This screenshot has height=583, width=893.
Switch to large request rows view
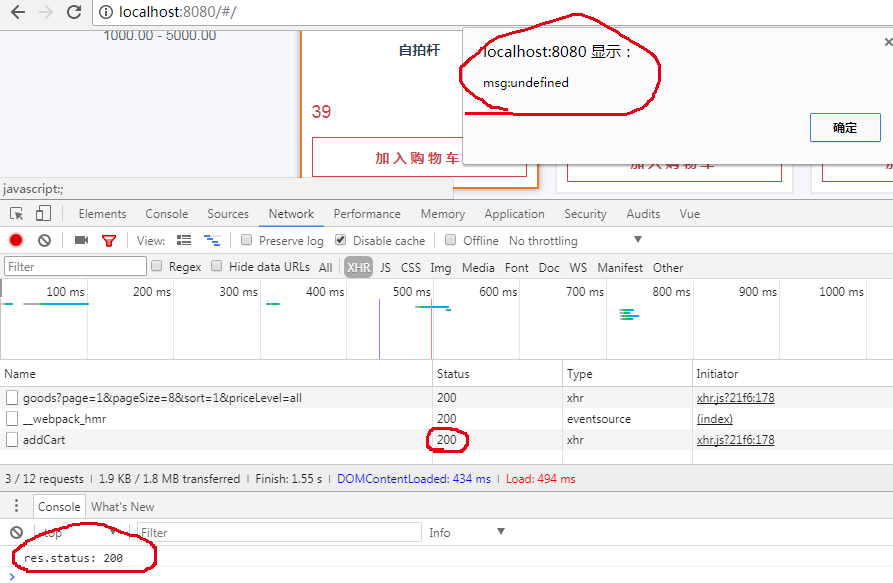[184, 241]
